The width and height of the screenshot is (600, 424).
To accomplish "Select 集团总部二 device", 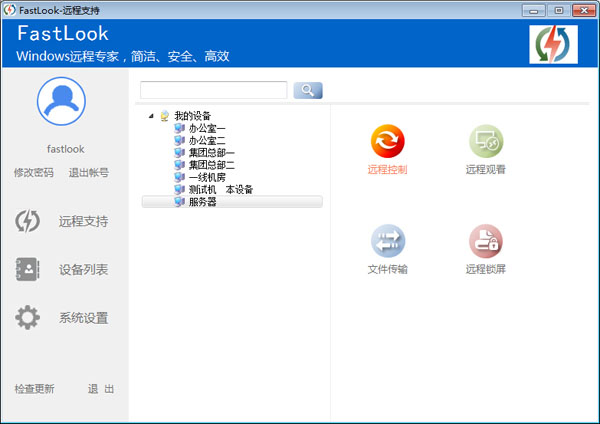I will pyautogui.click(x=212, y=165).
